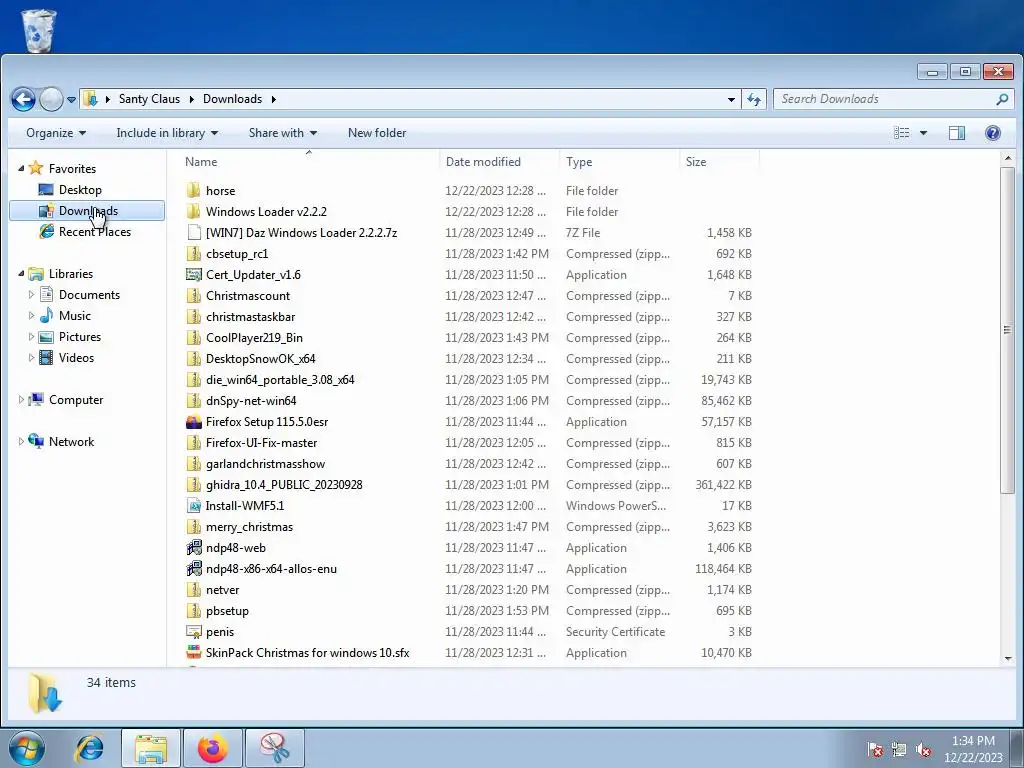Click the search magnifier icon
This screenshot has height=768, width=1024.
1002,99
